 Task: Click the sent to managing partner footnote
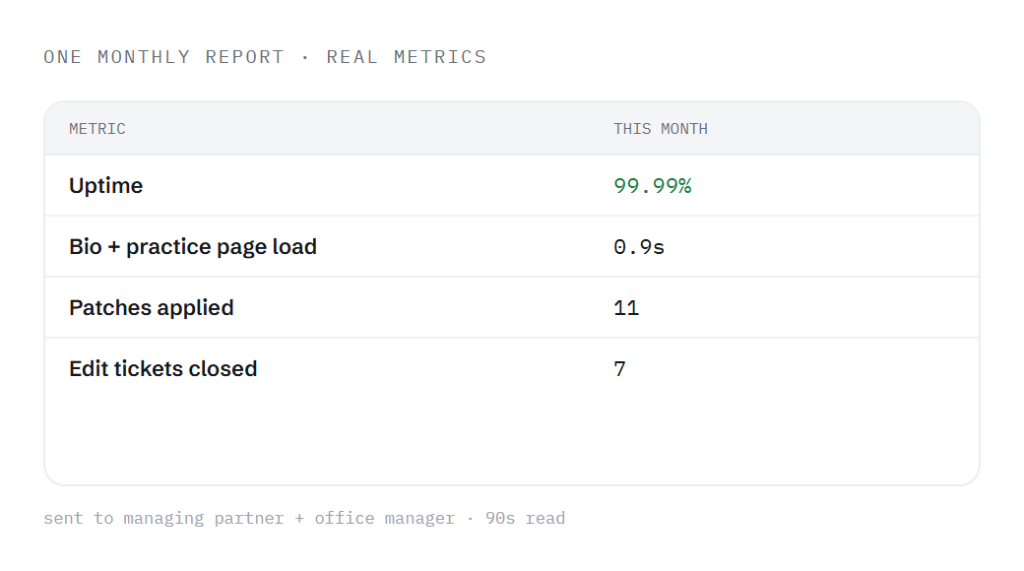163,518
